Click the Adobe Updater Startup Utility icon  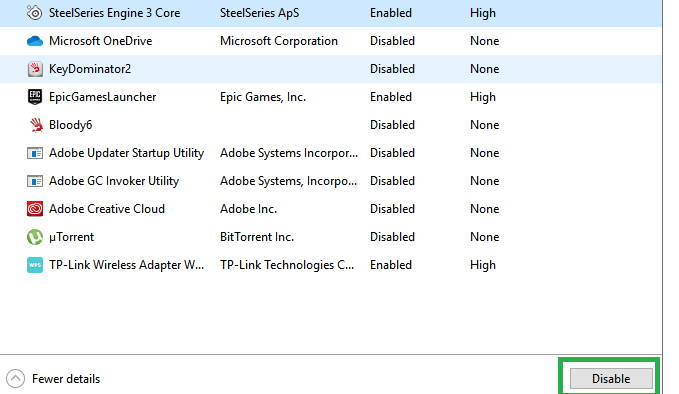pos(35,153)
